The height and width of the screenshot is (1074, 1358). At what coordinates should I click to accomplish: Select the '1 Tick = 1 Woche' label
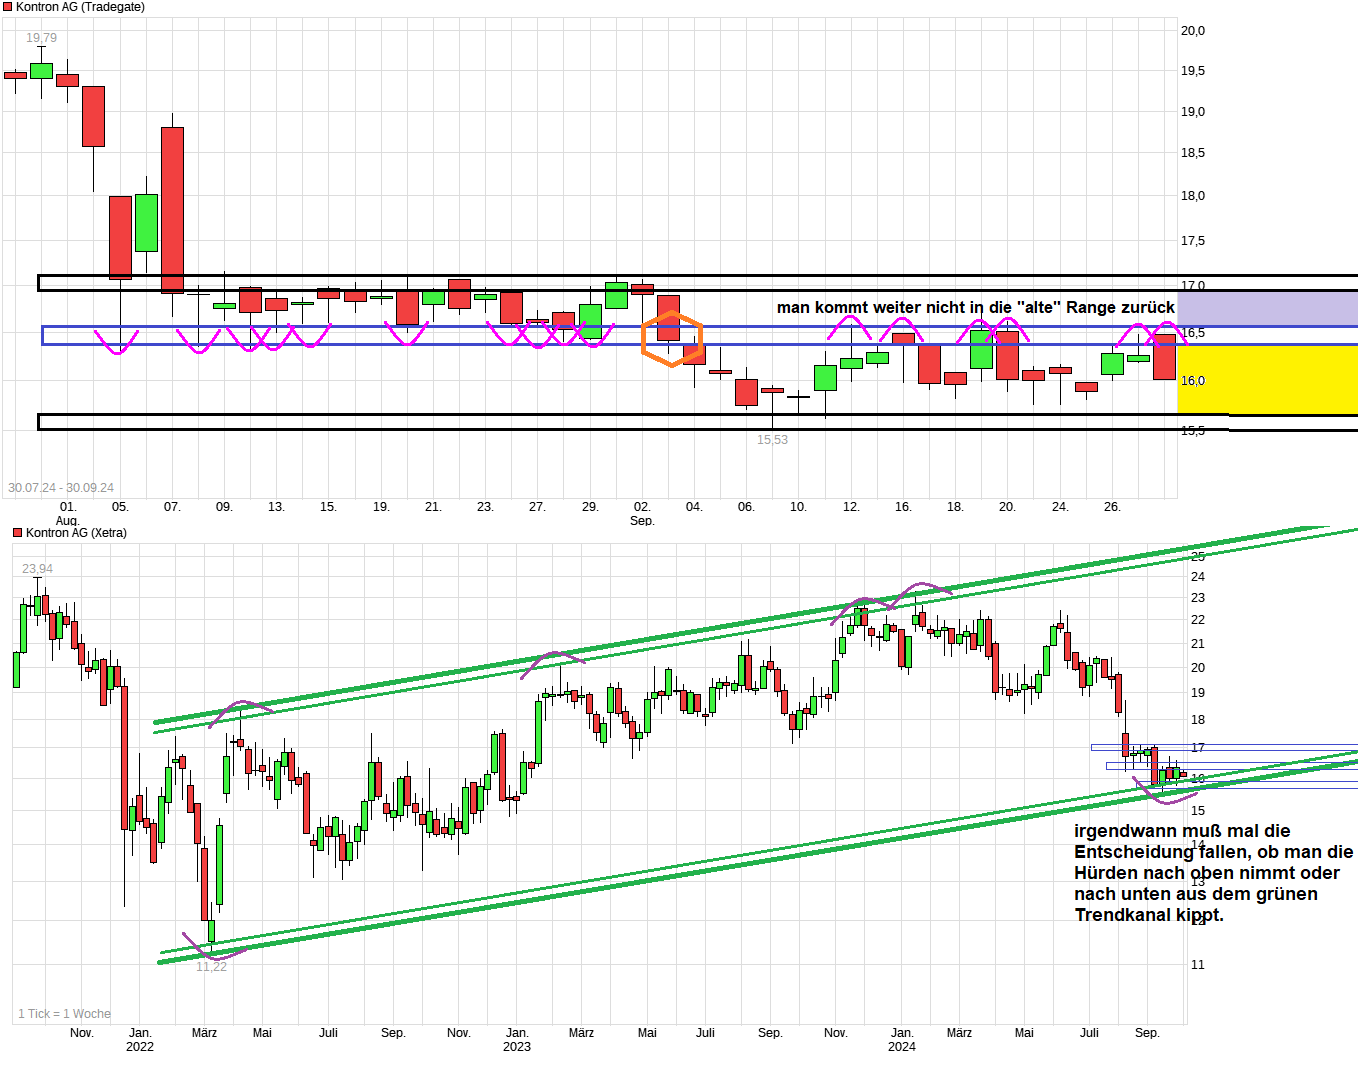point(64,1014)
